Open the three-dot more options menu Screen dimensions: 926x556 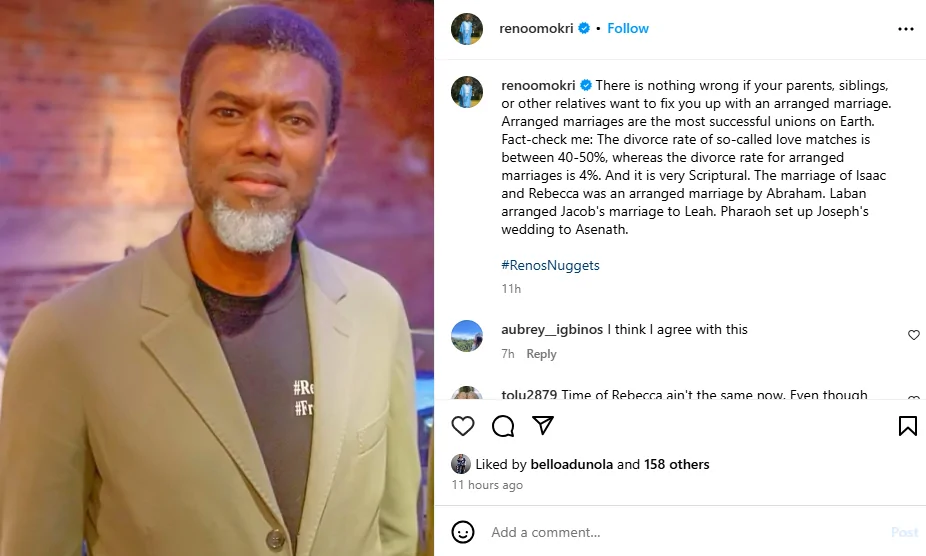[x=905, y=29]
